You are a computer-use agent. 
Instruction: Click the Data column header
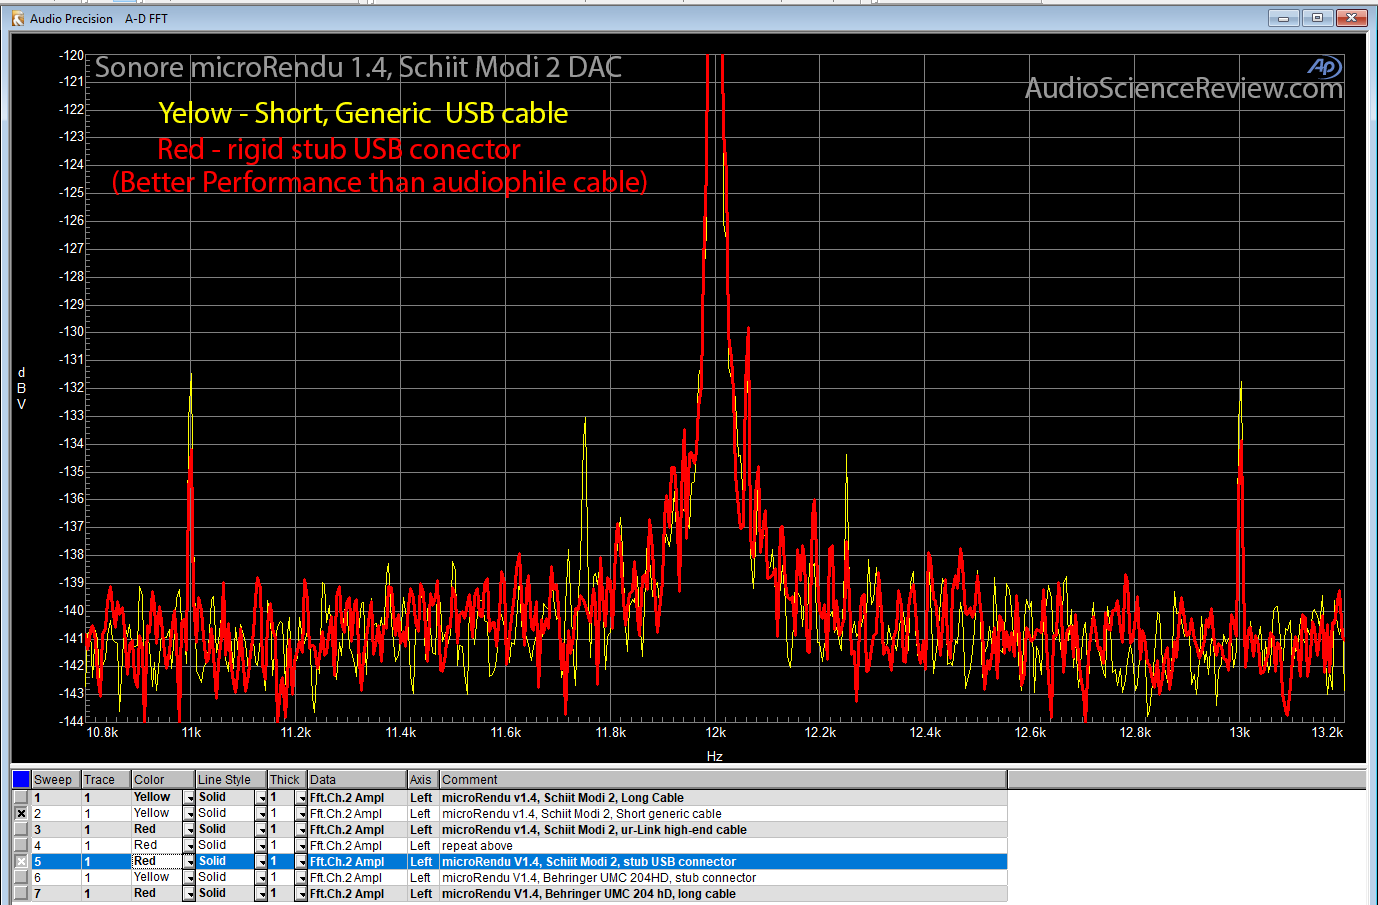tap(357, 780)
